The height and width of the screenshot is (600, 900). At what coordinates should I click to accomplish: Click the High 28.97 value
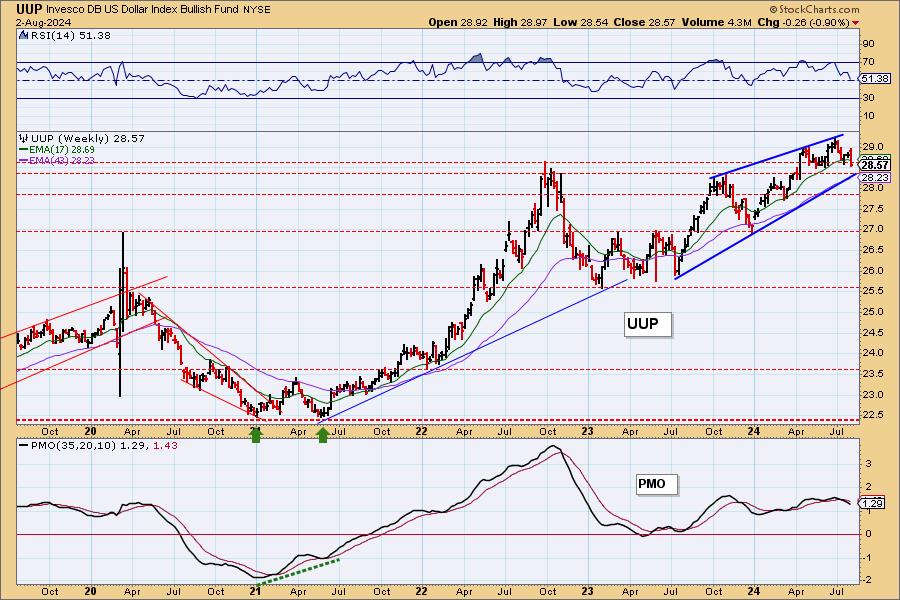click(x=520, y=22)
